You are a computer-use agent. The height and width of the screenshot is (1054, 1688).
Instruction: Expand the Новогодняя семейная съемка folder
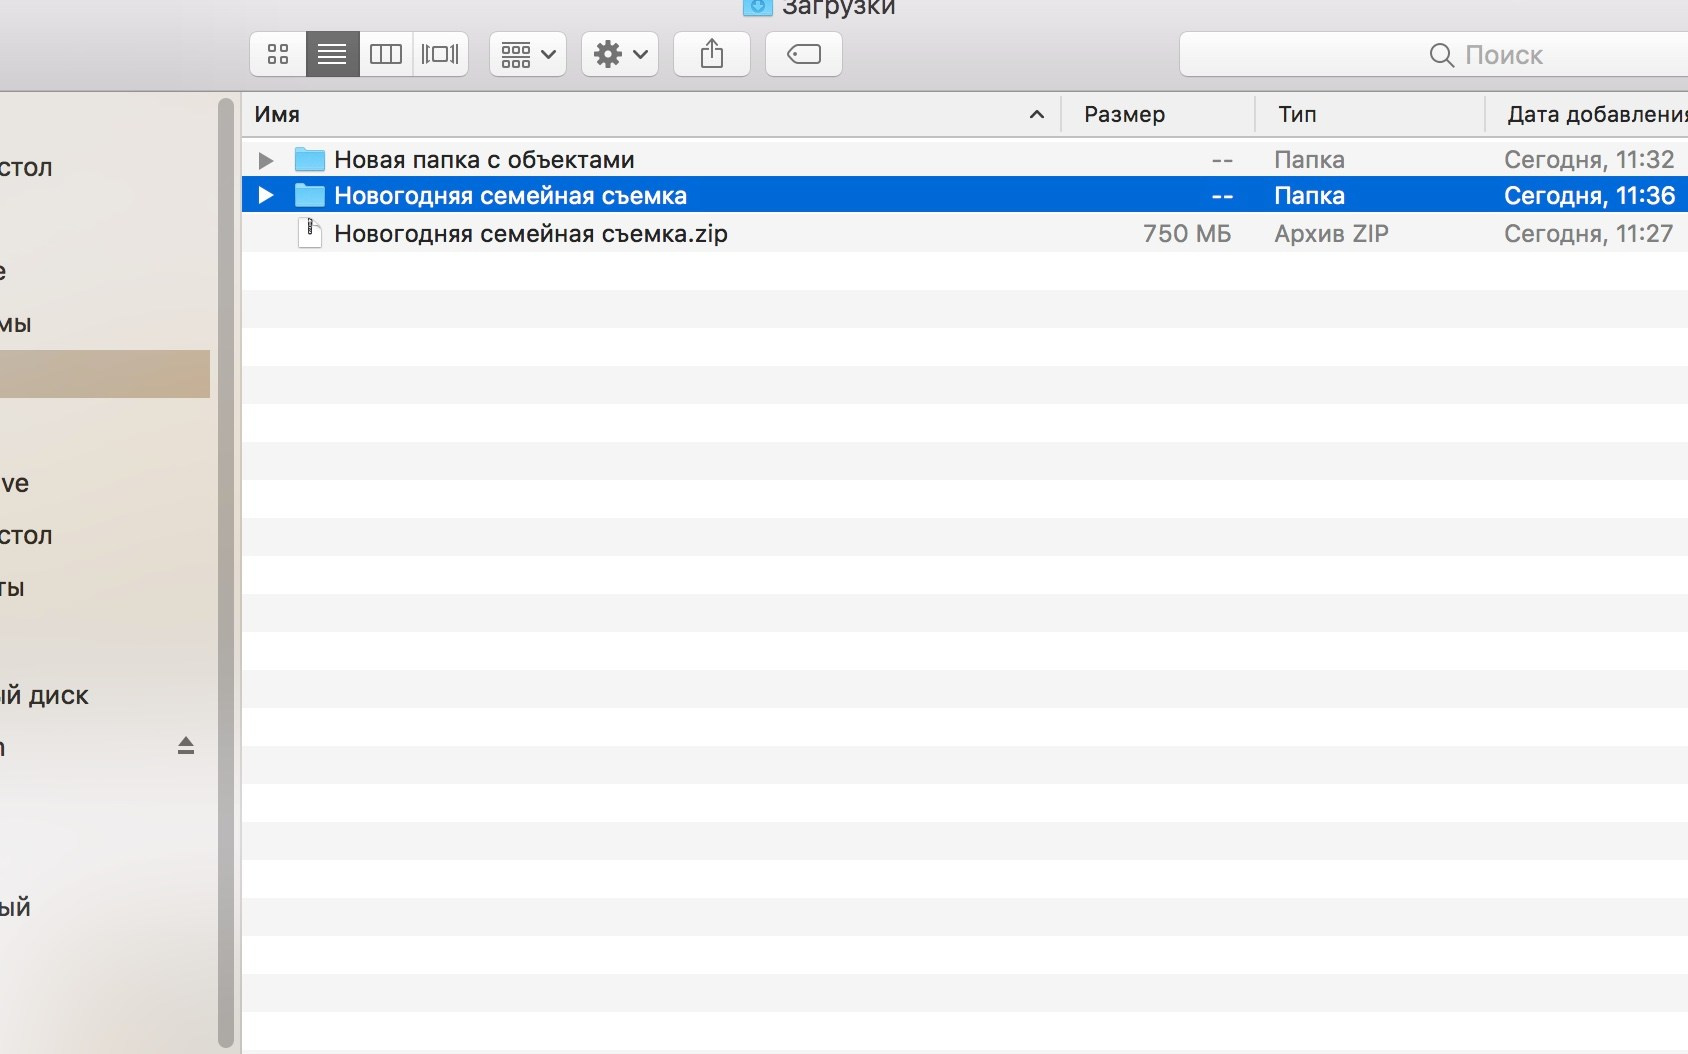266,195
